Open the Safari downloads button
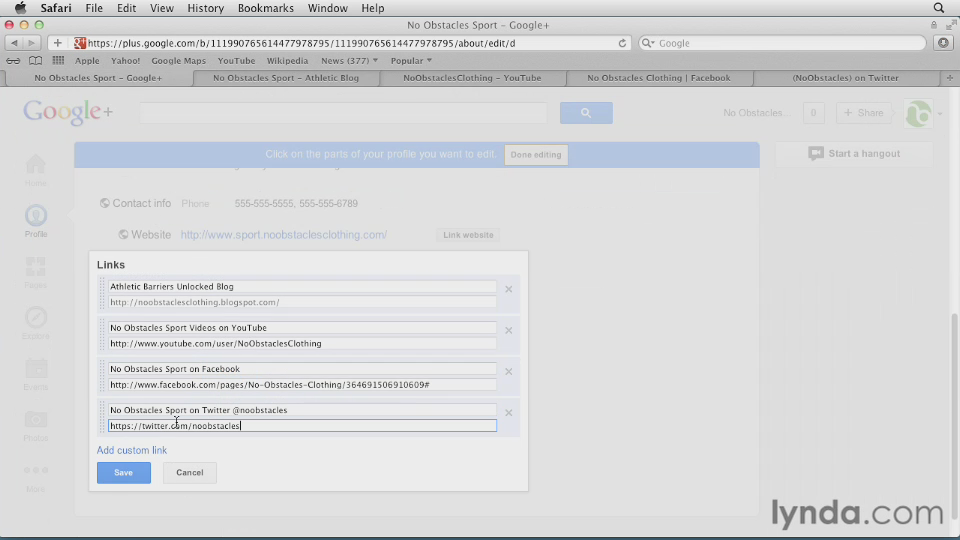The width and height of the screenshot is (960, 540). pyautogui.click(x=943, y=43)
